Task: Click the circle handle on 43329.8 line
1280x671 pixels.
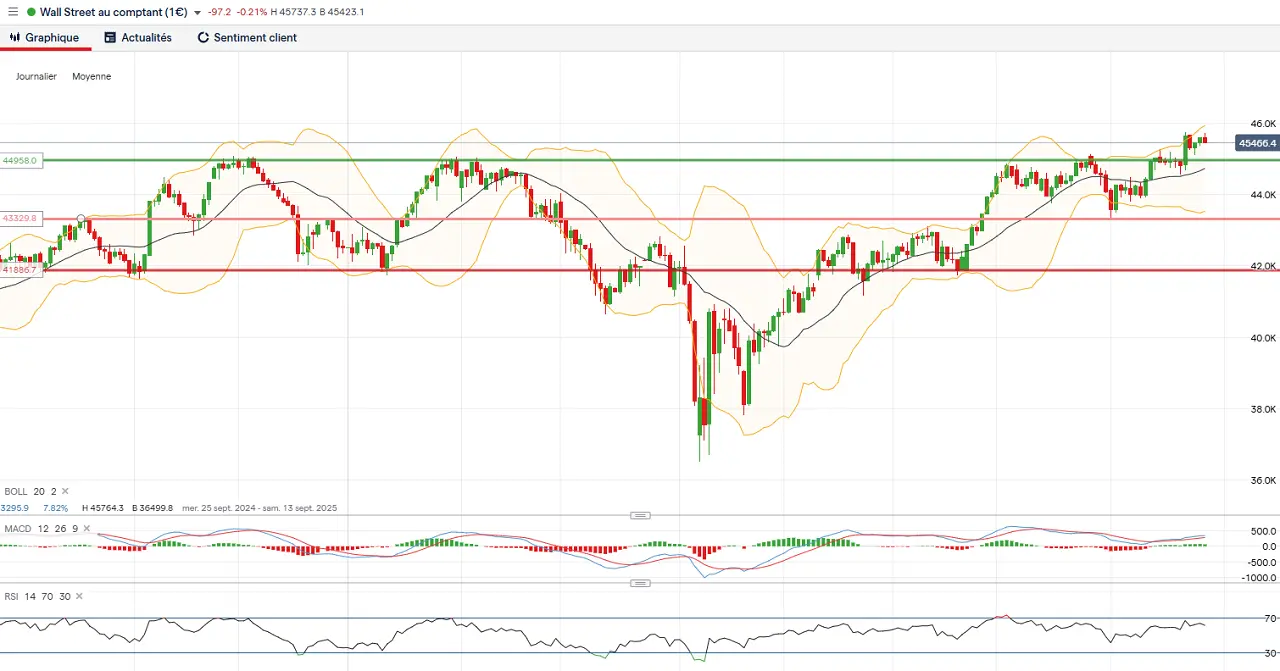Action: [81, 218]
